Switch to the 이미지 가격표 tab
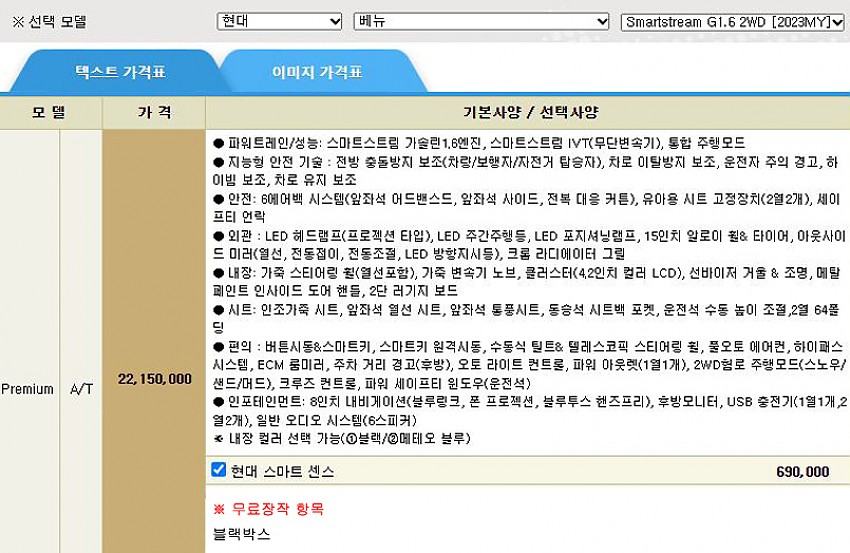Viewport: 850px width, 553px height. pyautogui.click(x=317, y=72)
